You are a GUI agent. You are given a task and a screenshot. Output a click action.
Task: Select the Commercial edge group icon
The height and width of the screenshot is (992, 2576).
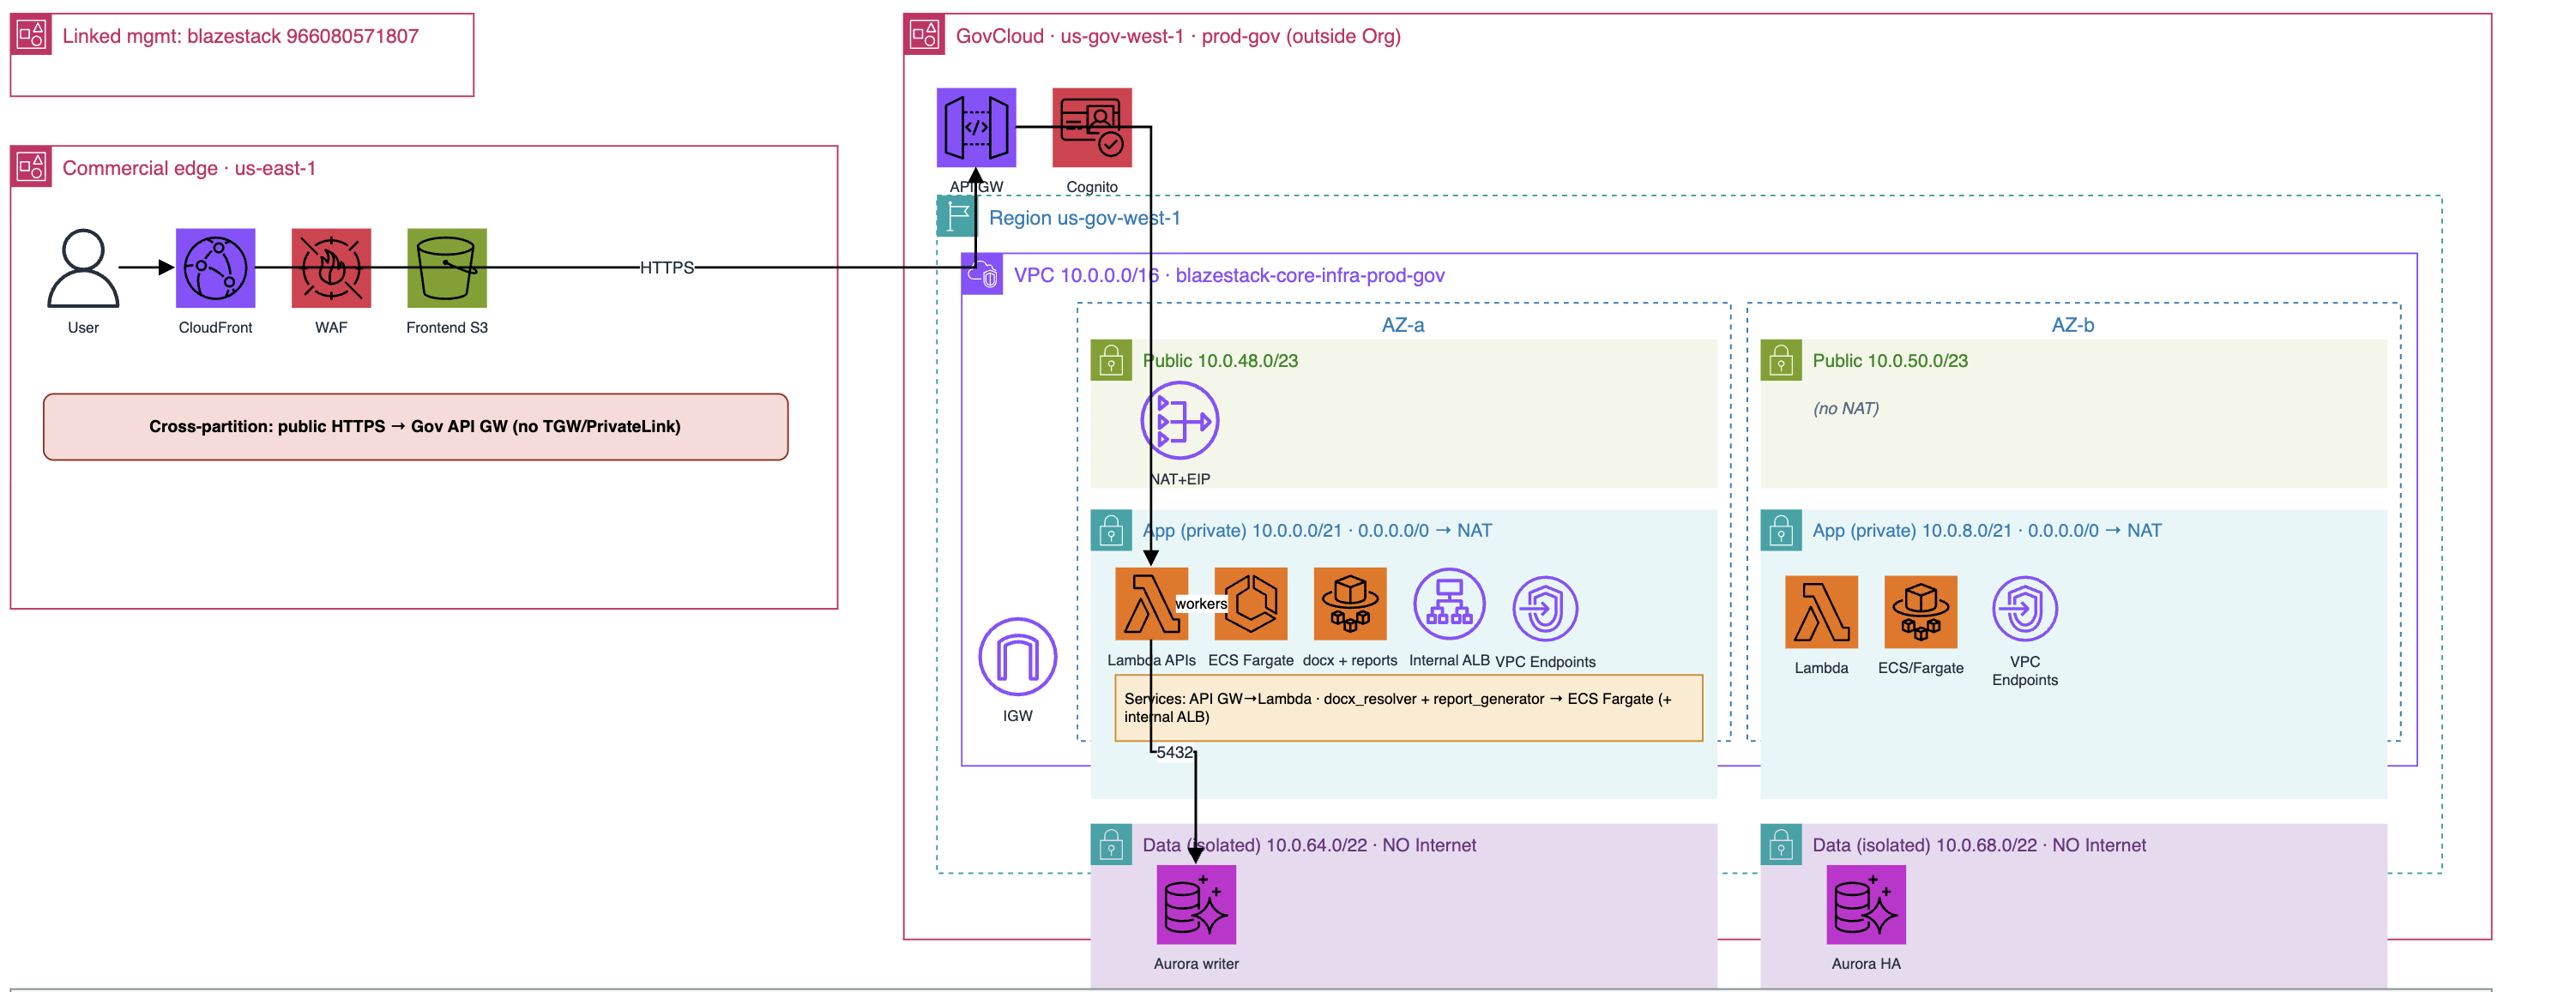tap(31, 166)
